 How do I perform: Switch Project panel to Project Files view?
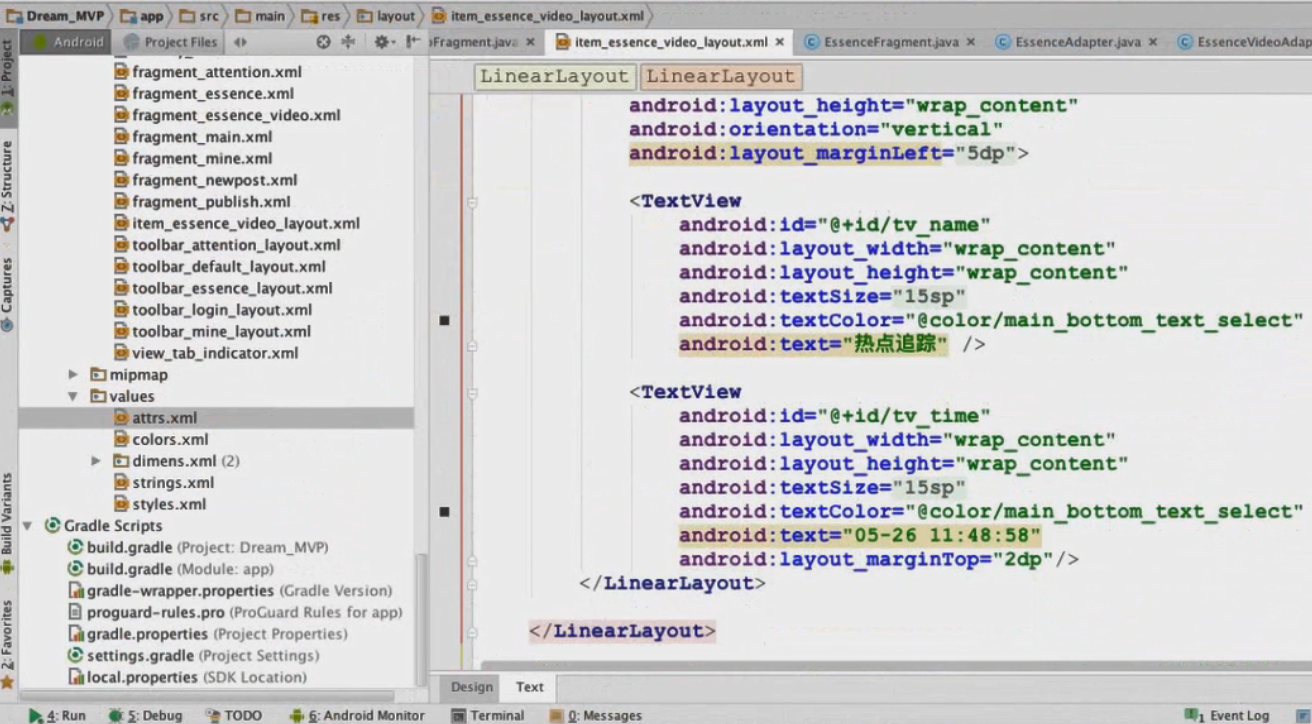click(171, 42)
